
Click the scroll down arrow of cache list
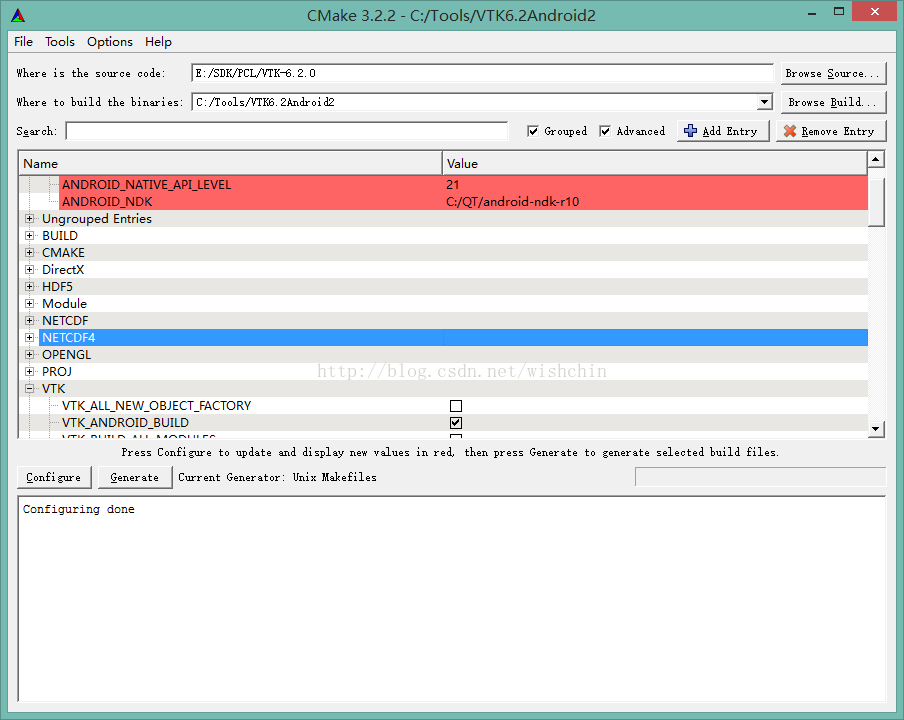point(876,428)
